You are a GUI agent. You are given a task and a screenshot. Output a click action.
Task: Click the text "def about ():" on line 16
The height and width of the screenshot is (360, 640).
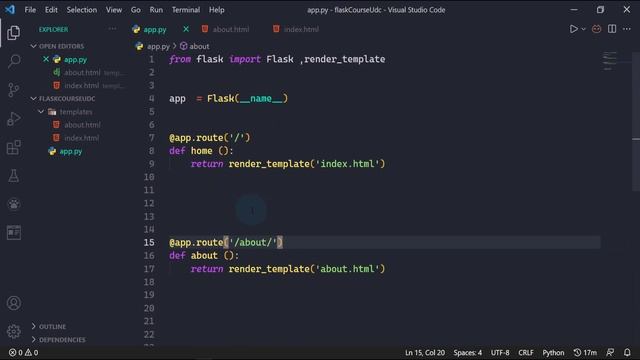[x=204, y=256]
